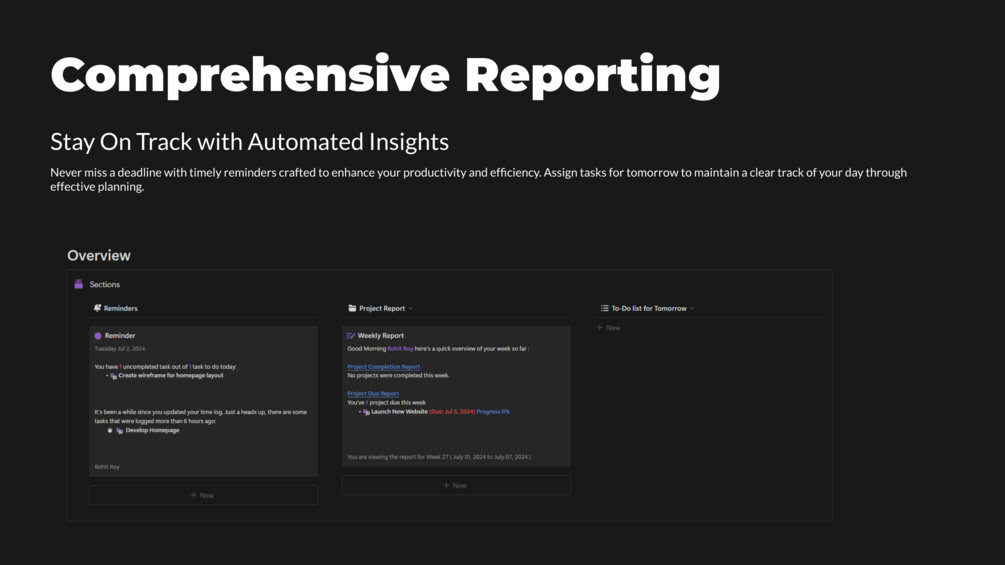Click the Due: Jul 5, 2024 text
The width and height of the screenshot is (1005, 565).
pyautogui.click(x=452, y=412)
